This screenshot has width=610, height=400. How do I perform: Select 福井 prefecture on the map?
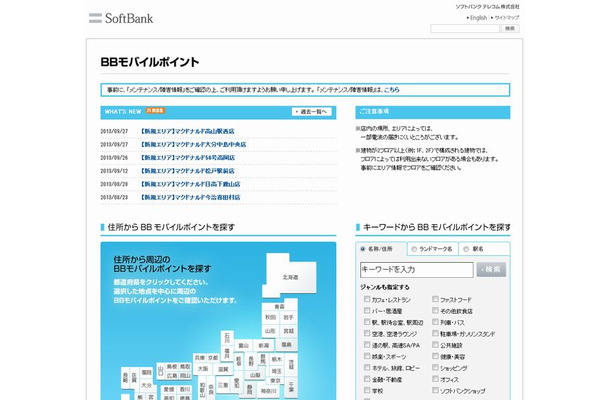tap(227, 353)
